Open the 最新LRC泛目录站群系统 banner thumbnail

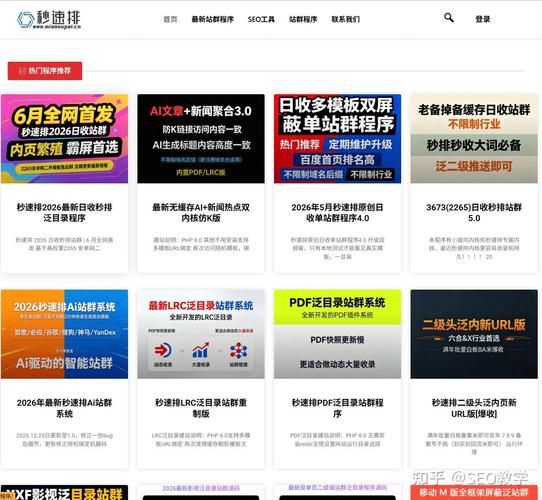click(x=201, y=334)
